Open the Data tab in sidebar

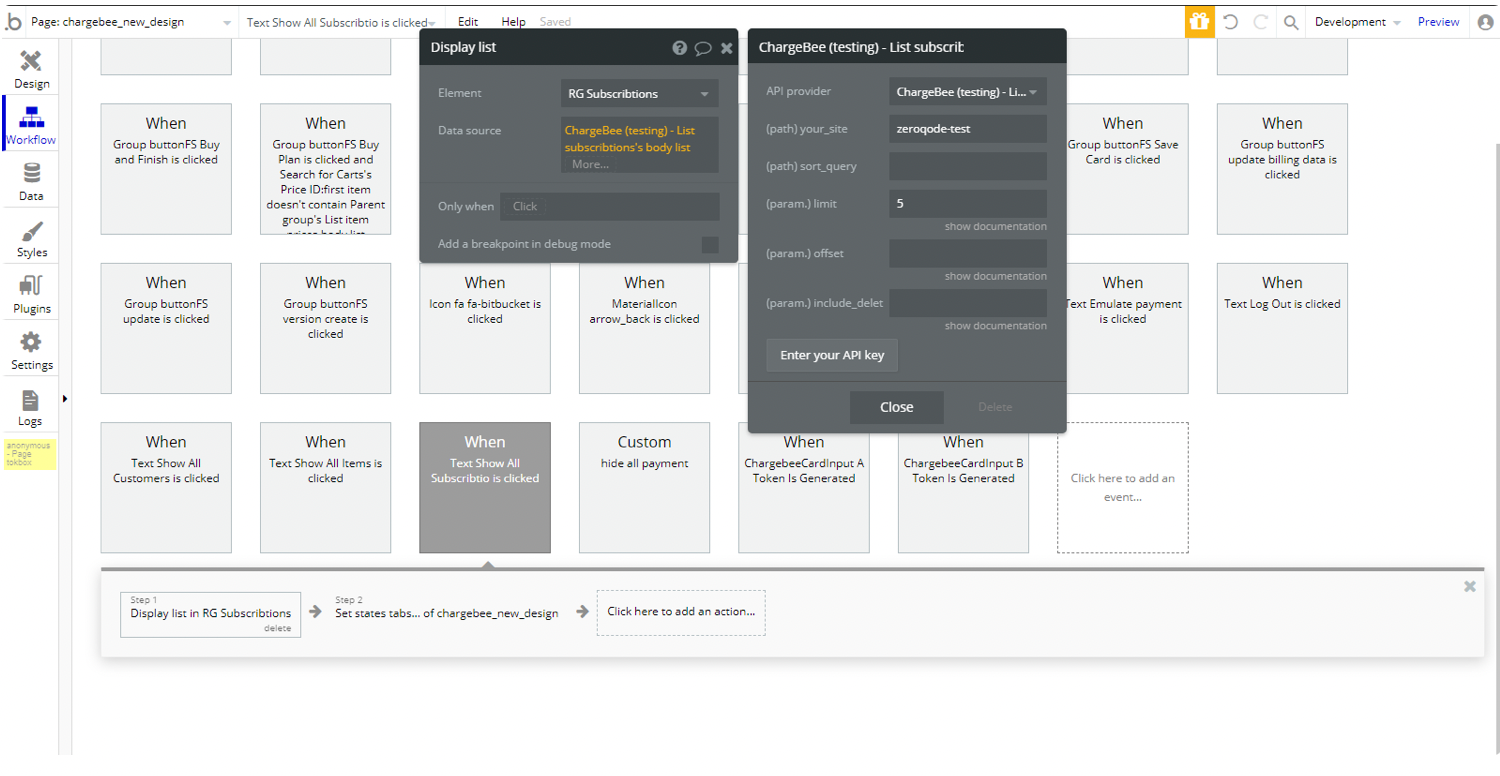pyautogui.click(x=31, y=181)
